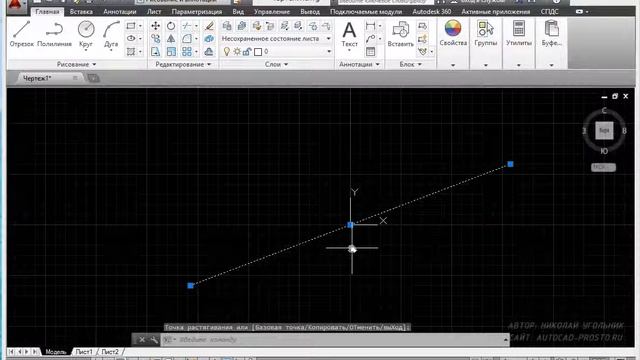The image size is (640, 360).
Task: Select the multileader tool
Action: (370, 39)
